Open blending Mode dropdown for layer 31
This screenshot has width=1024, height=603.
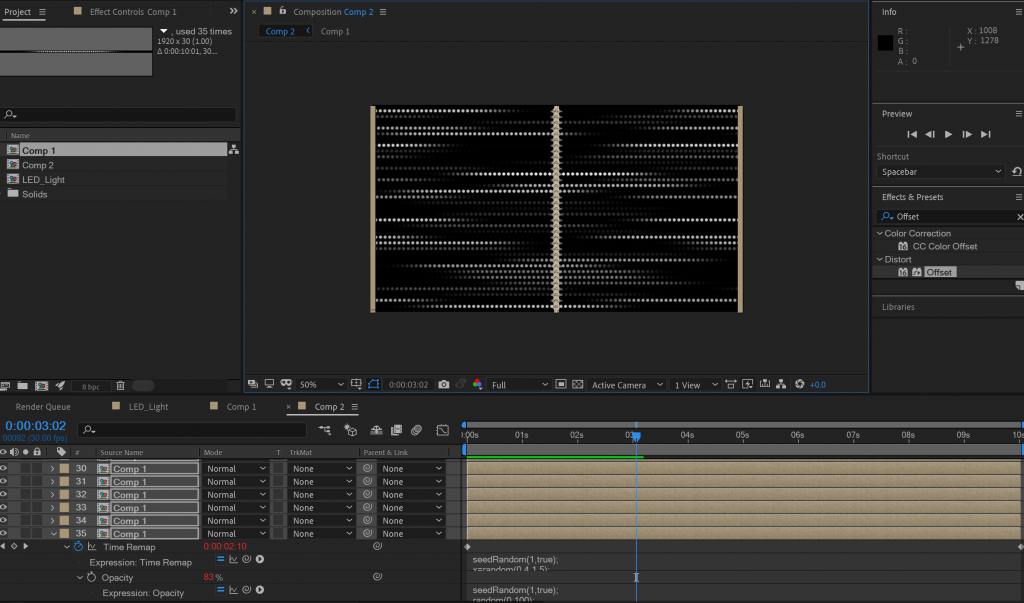[236, 482]
